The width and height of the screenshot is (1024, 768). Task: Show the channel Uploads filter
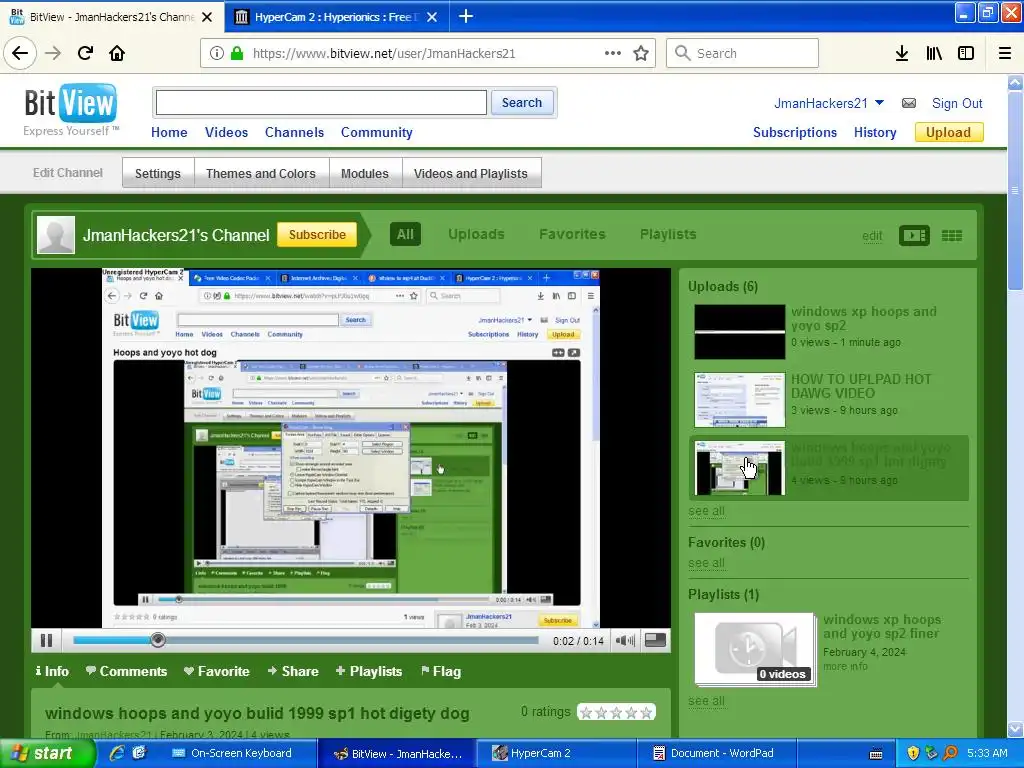[476, 234]
